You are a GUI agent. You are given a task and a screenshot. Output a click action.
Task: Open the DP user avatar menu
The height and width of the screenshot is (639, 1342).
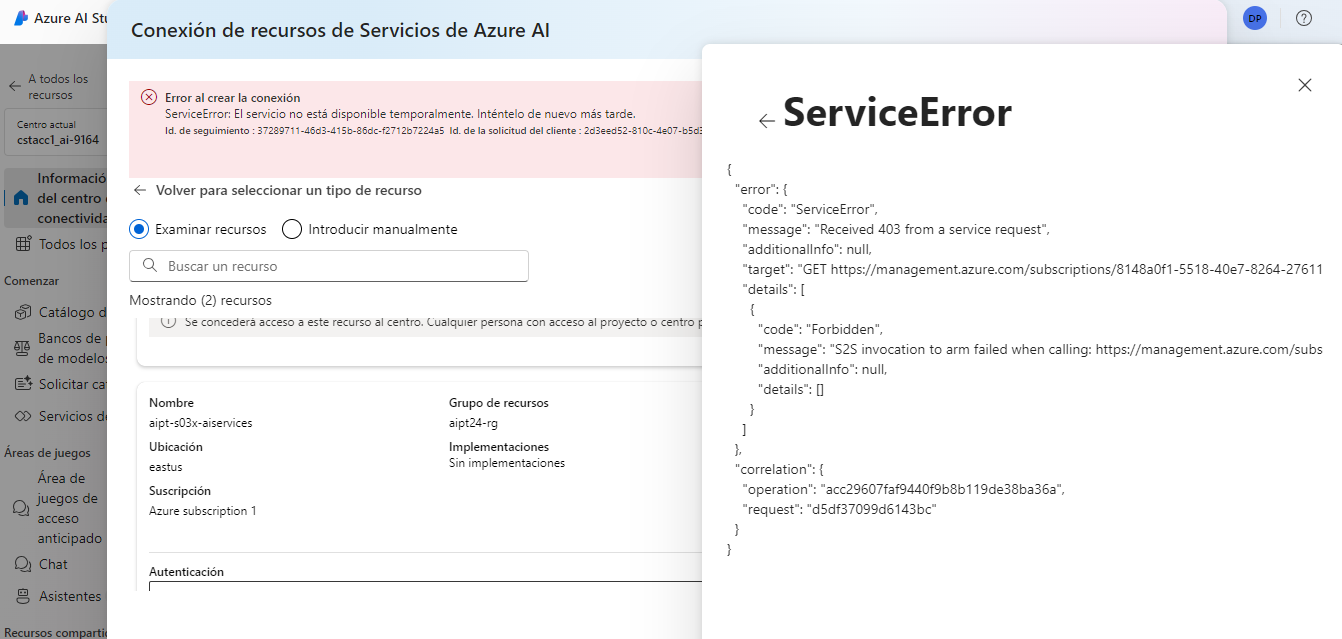coord(1254,18)
